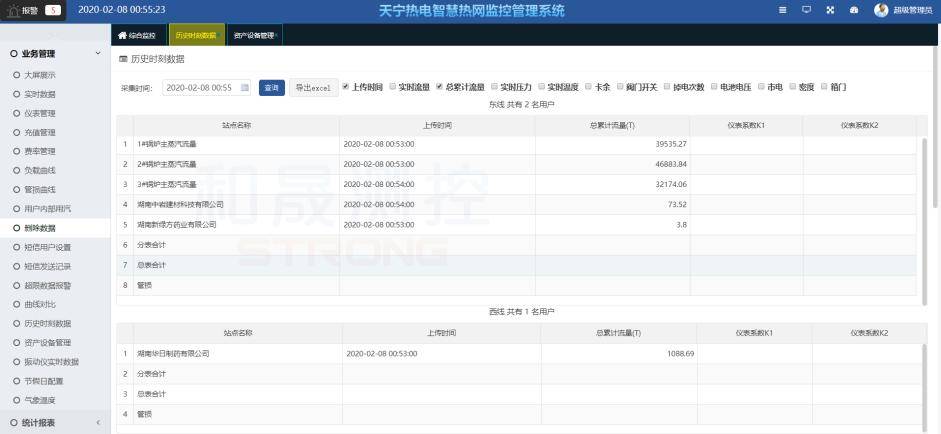Viewport: 941px width, 434px height.
Task: Click the home icon on 综合监控 tab
Action: pos(122,35)
